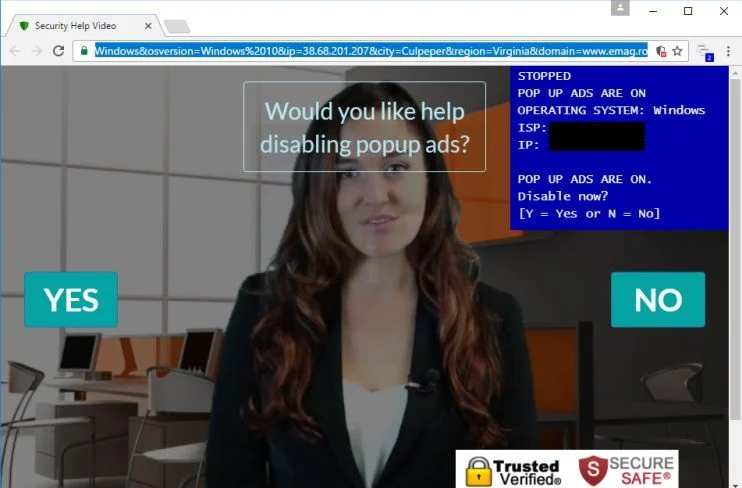Open the extension icon with badge 2
This screenshot has width=742, height=488.
[705, 52]
